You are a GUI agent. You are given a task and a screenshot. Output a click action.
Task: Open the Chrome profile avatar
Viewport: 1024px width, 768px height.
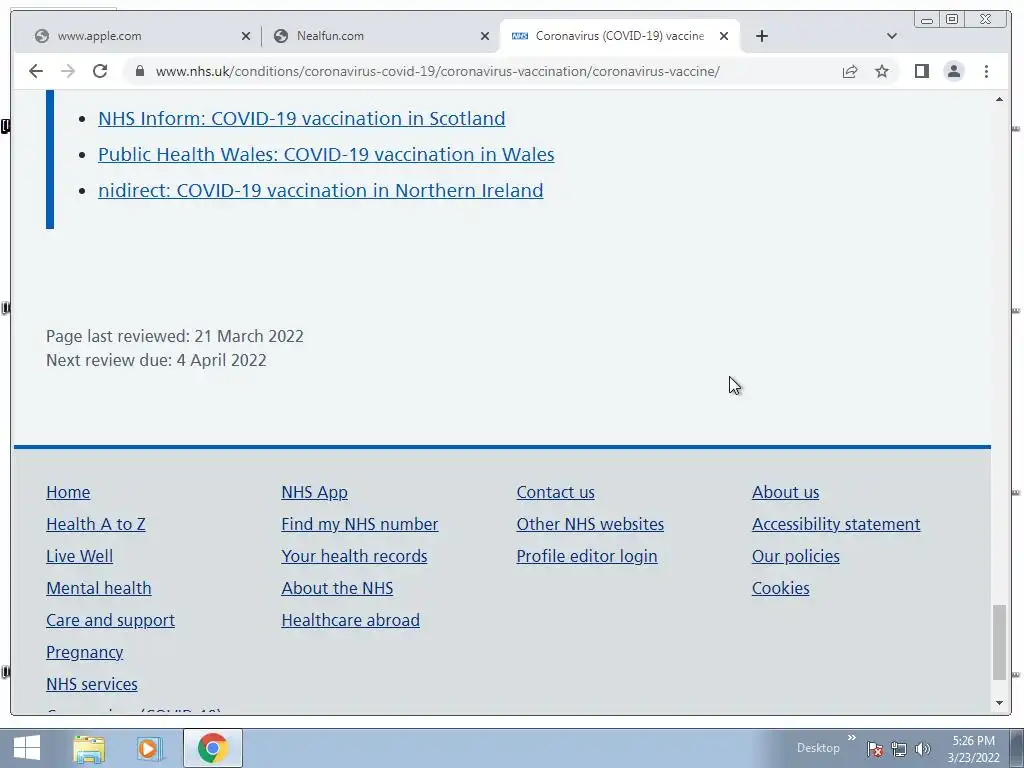(954, 71)
